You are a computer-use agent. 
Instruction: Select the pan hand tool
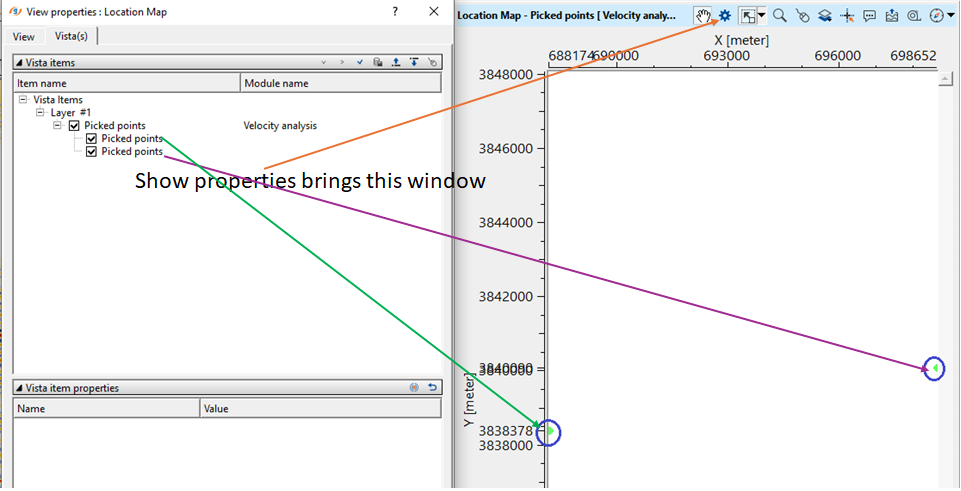703,16
